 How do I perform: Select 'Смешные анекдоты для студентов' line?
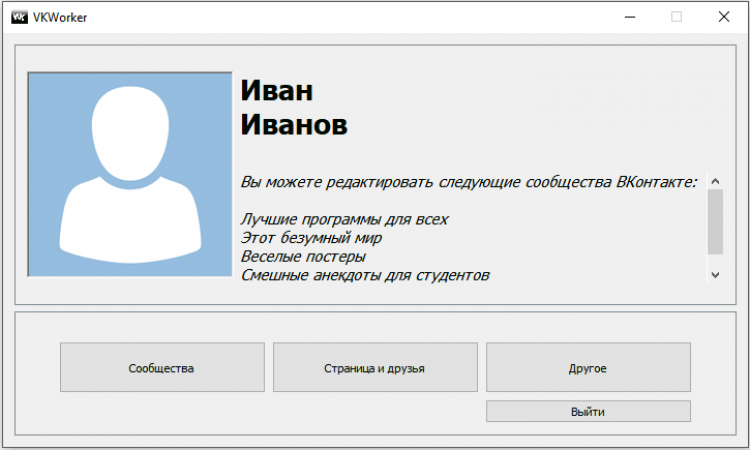[365, 275]
